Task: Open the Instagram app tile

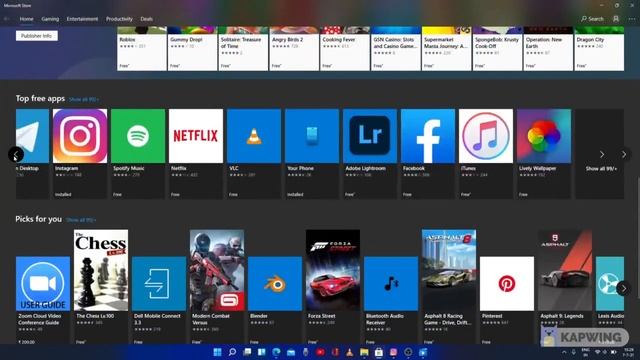Action: coord(80,153)
